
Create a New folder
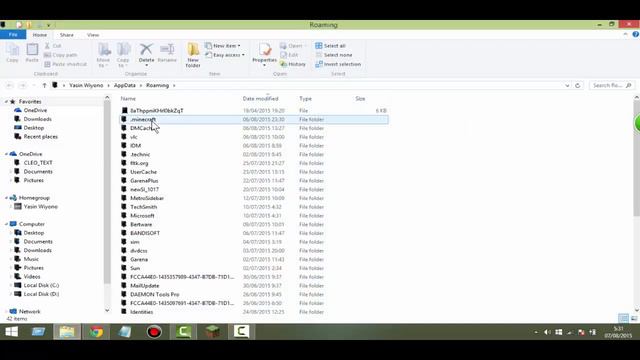pyautogui.click(x=193, y=55)
